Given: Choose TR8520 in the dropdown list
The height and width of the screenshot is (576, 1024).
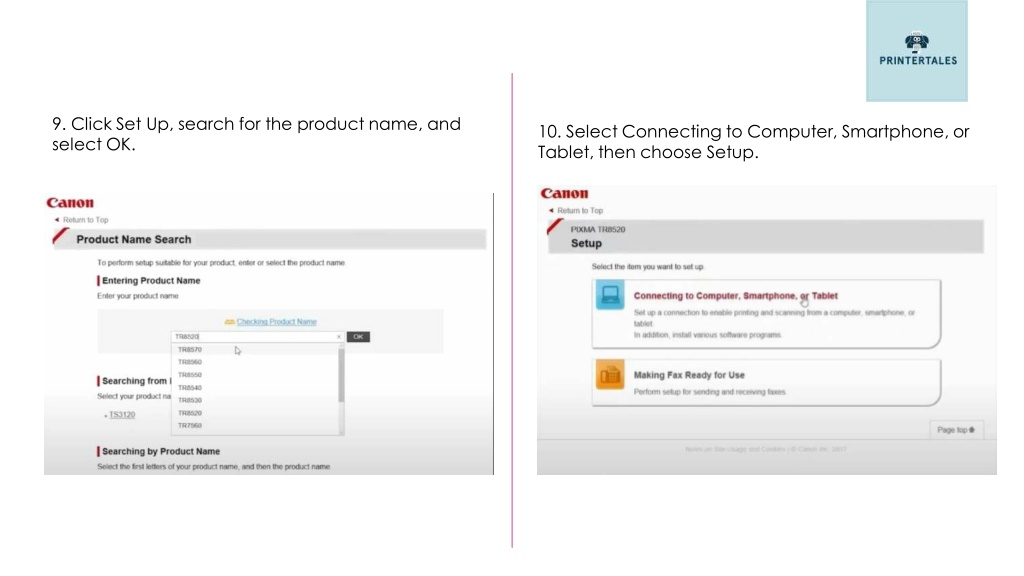Looking at the screenshot, I should click(190, 413).
